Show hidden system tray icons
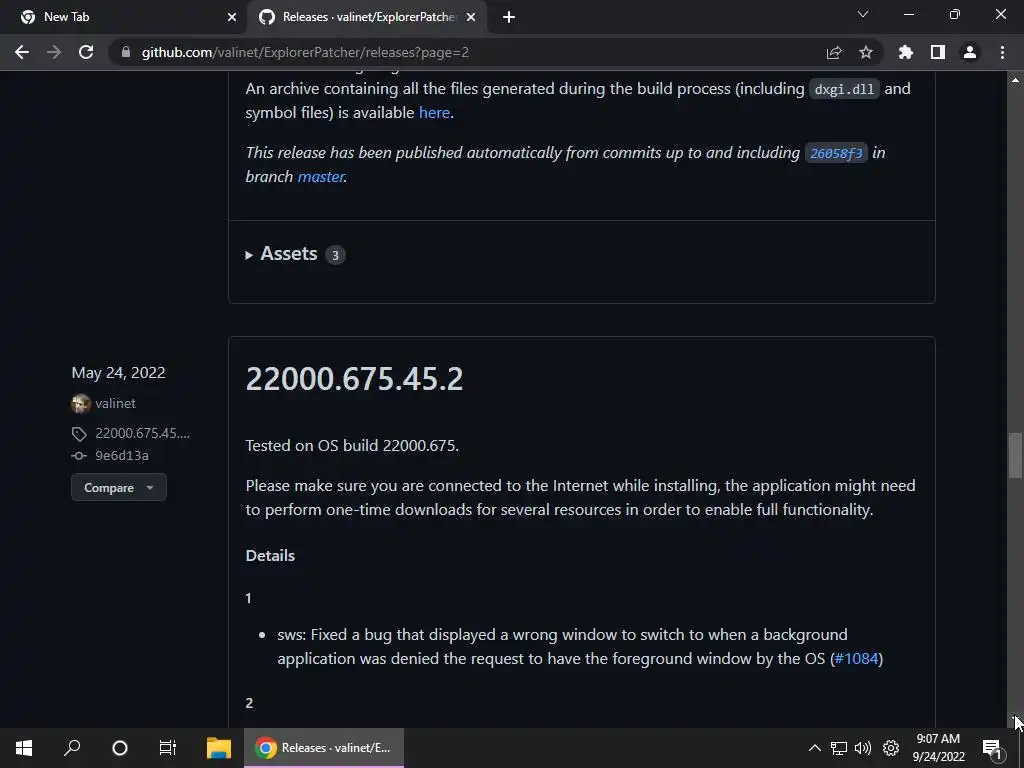This screenshot has width=1024, height=768. 814,748
